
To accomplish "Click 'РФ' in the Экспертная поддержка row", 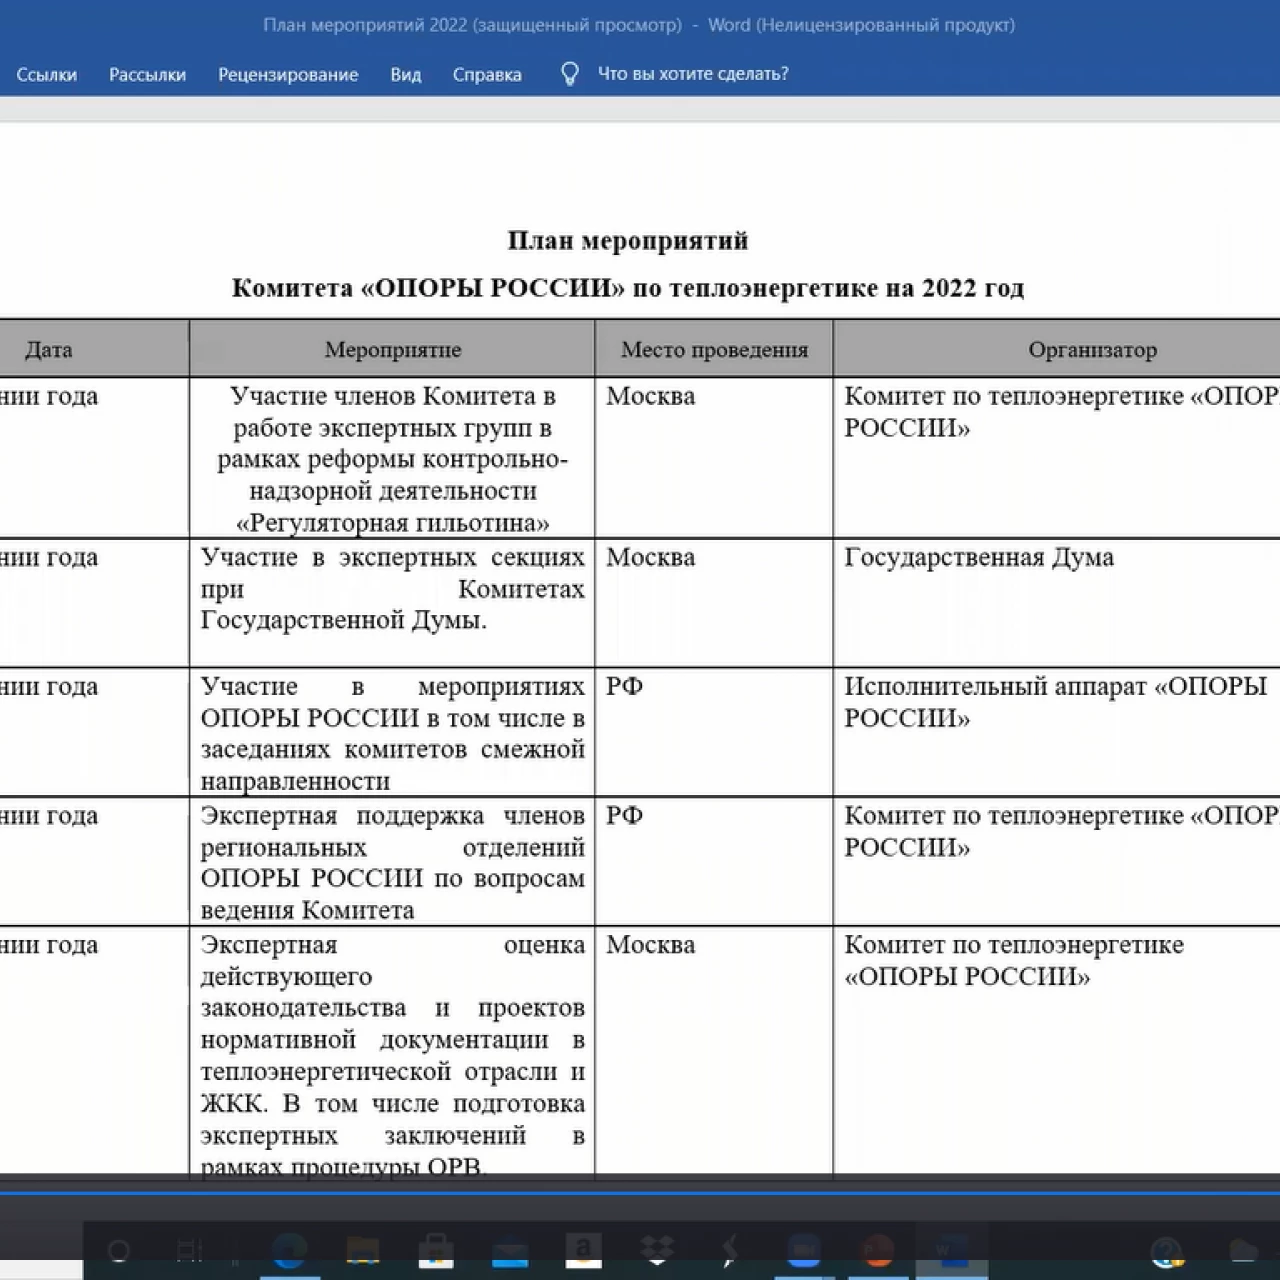I will (624, 815).
